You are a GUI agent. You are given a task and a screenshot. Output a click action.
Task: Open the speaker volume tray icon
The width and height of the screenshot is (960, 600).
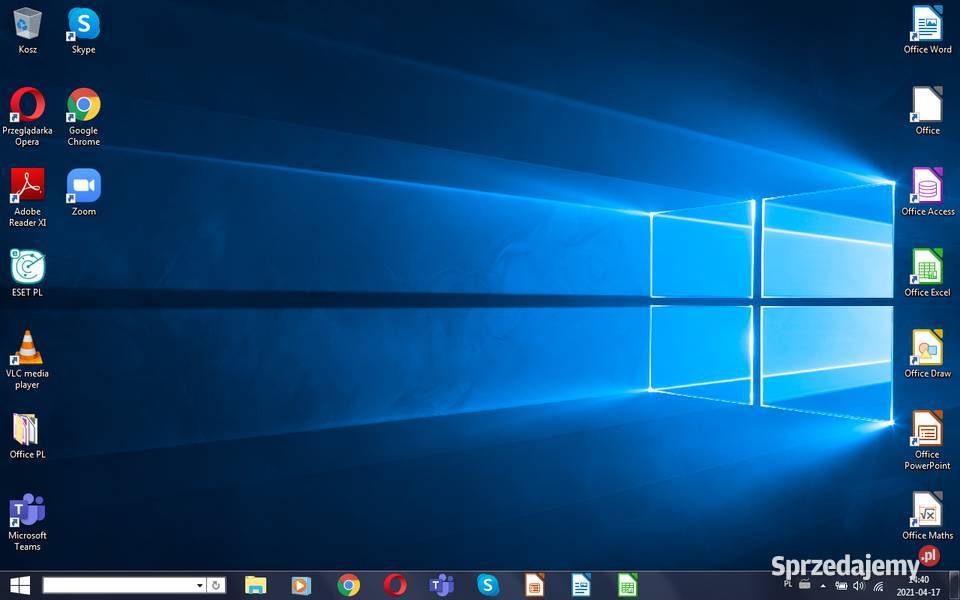coord(858,586)
